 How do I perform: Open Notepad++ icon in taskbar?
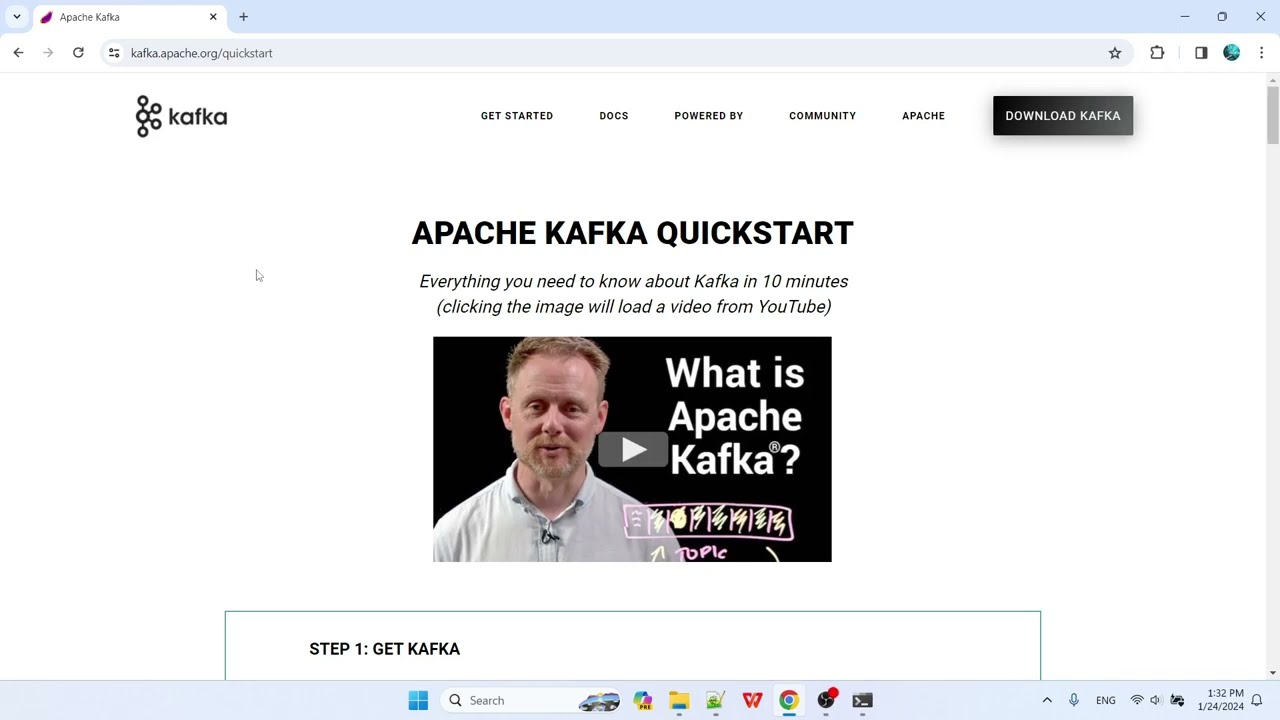(715, 701)
